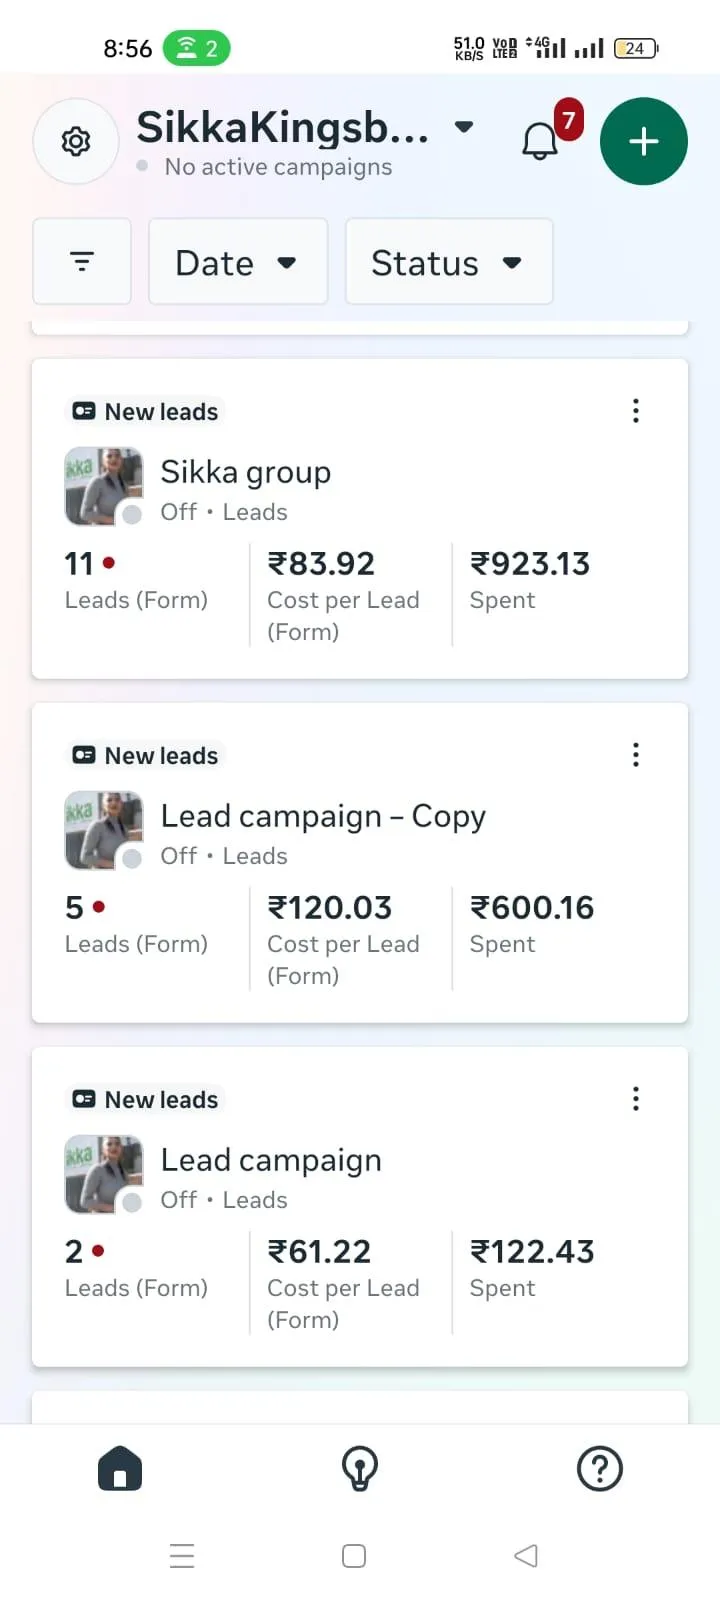Open the settings gear icon
720x1600 pixels.
76,142
